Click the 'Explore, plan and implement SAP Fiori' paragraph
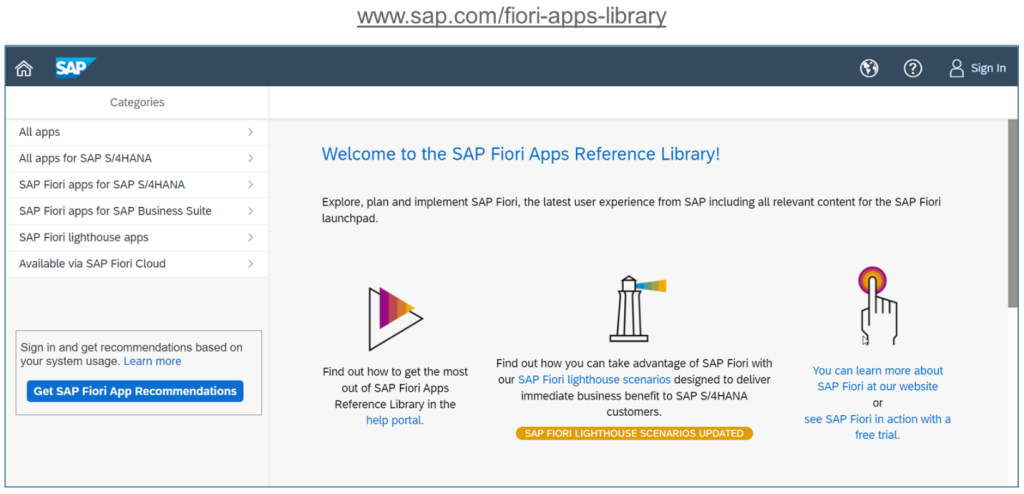Screen dimensions: 1024x494 point(632,210)
